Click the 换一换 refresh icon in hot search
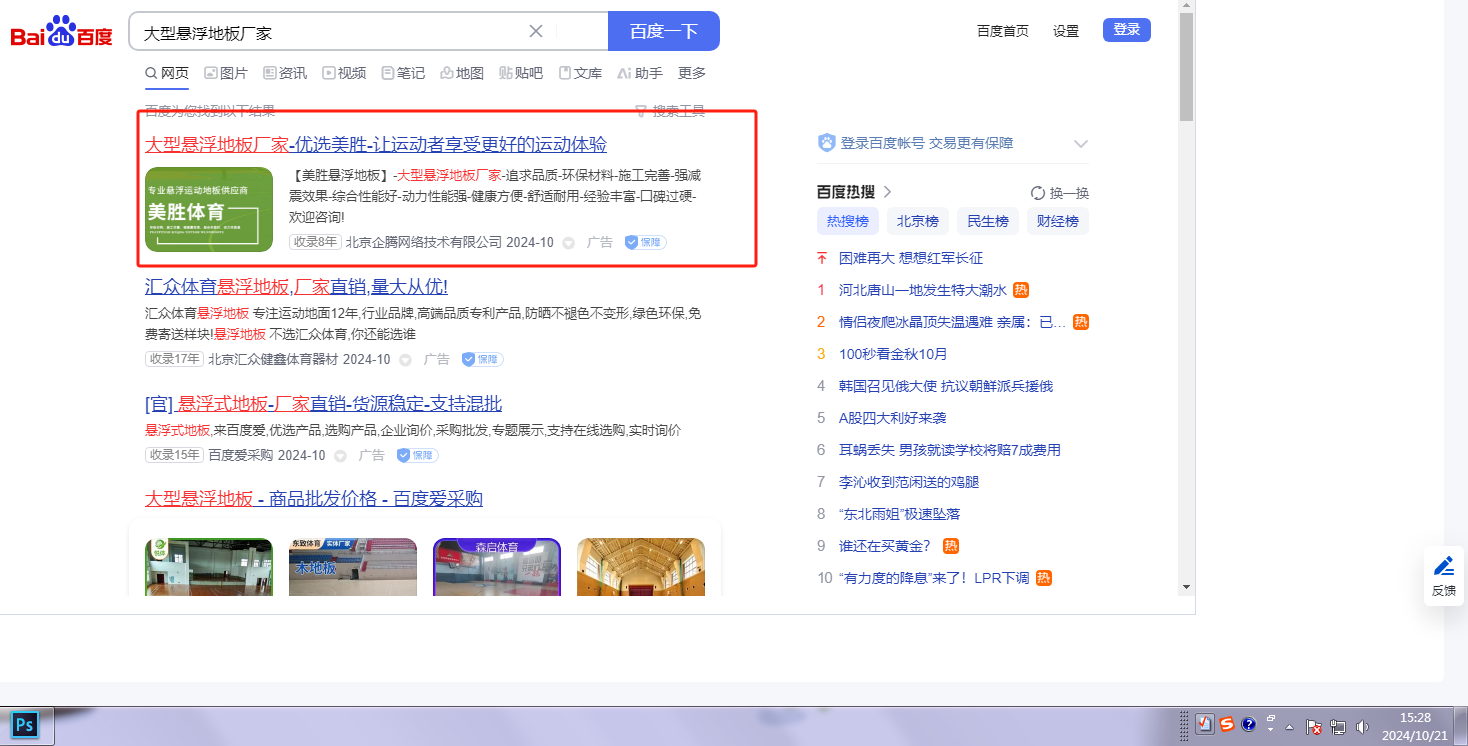The image size is (1468, 746). pyautogui.click(x=1038, y=193)
